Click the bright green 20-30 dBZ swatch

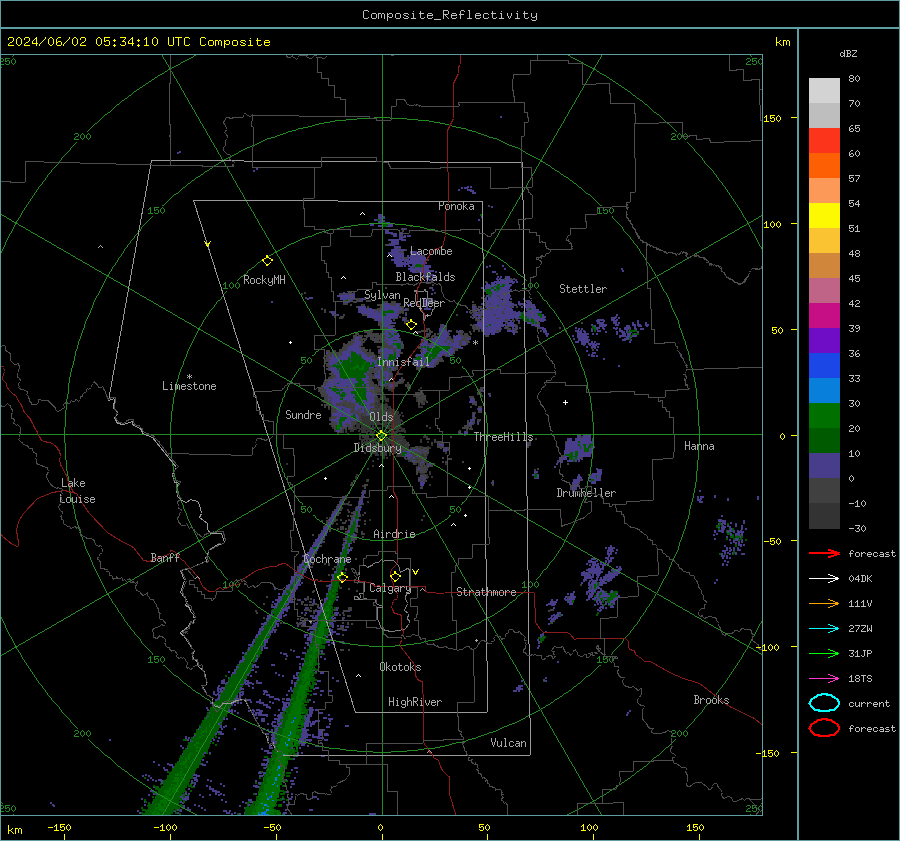click(x=824, y=416)
